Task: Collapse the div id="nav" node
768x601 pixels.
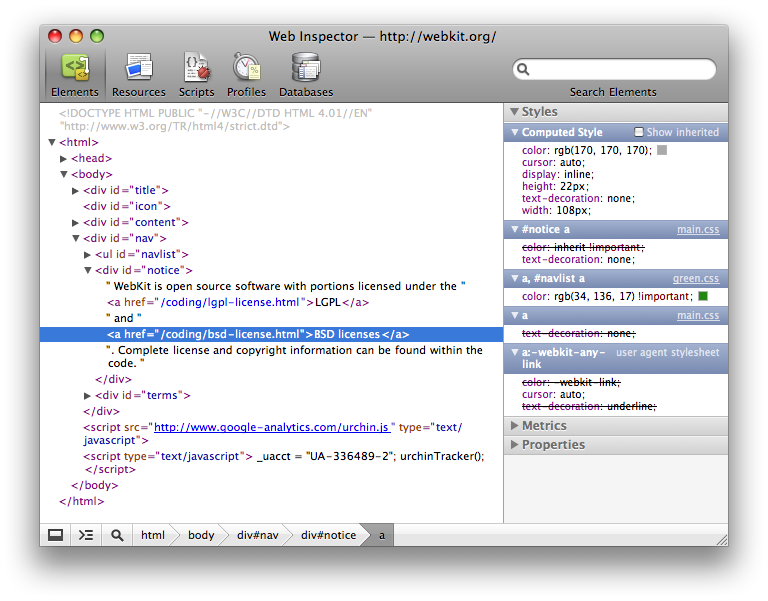Action: pyautogui.click(x=76, y=238)
